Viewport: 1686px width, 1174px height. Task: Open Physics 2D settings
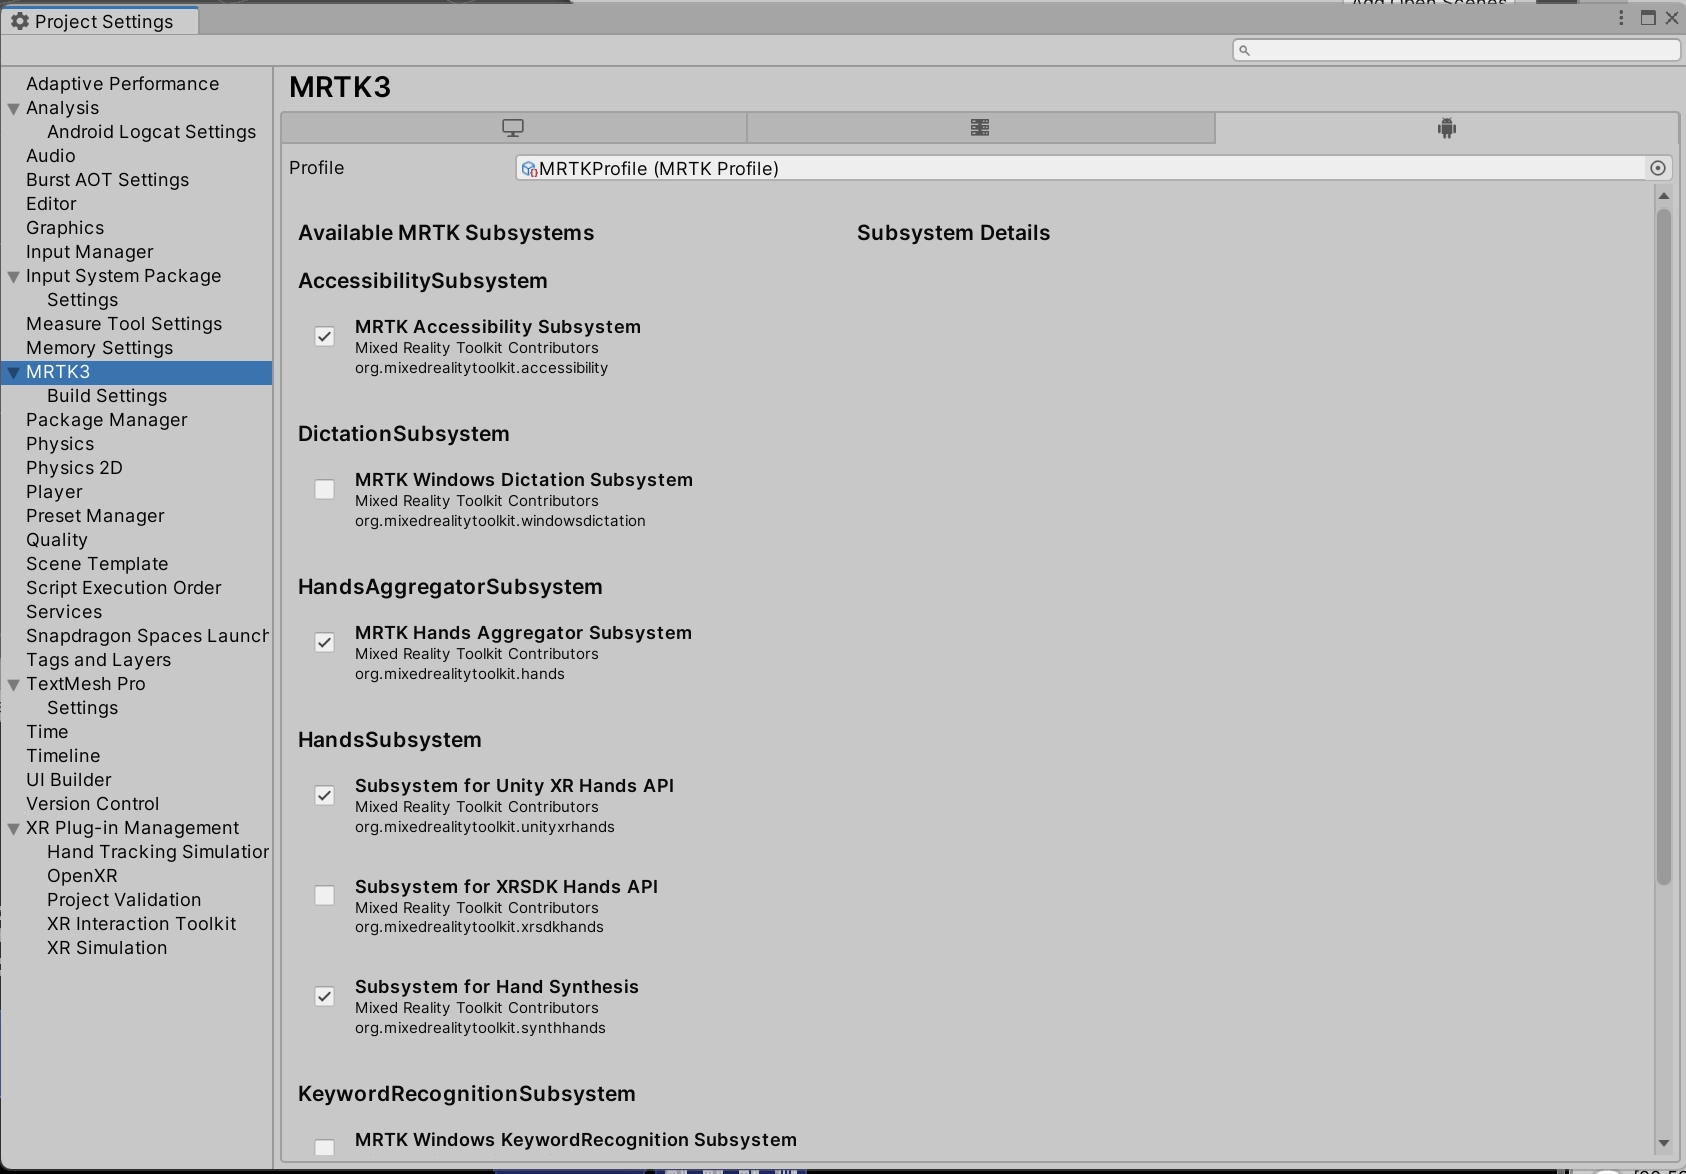[x=136, y=468]
